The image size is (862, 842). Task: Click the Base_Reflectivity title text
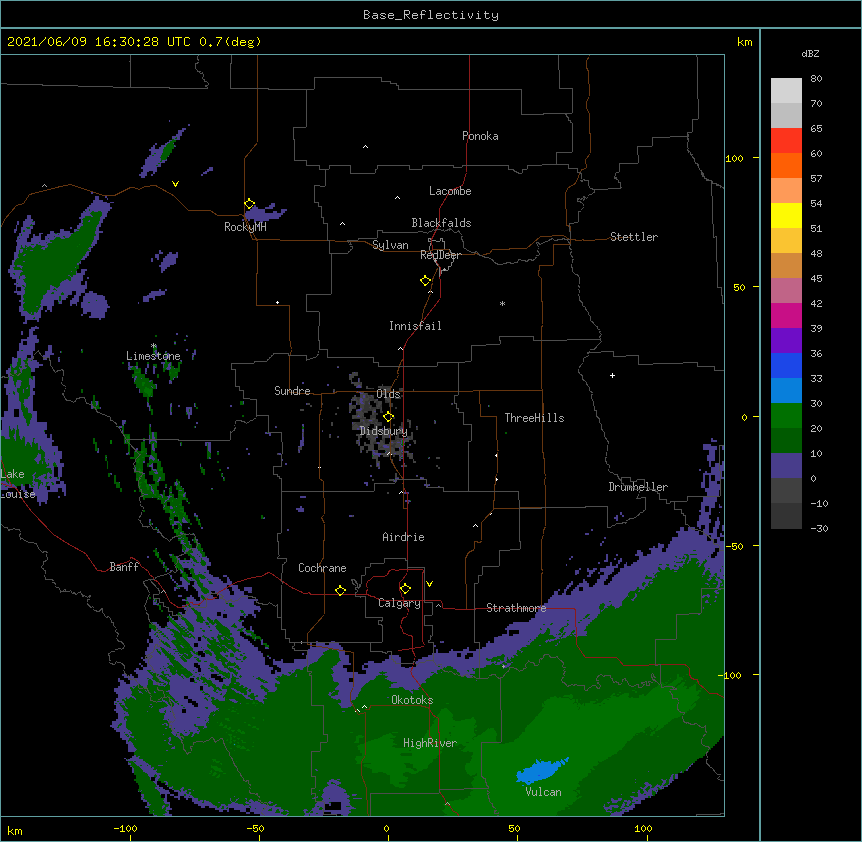pos(431,15)
